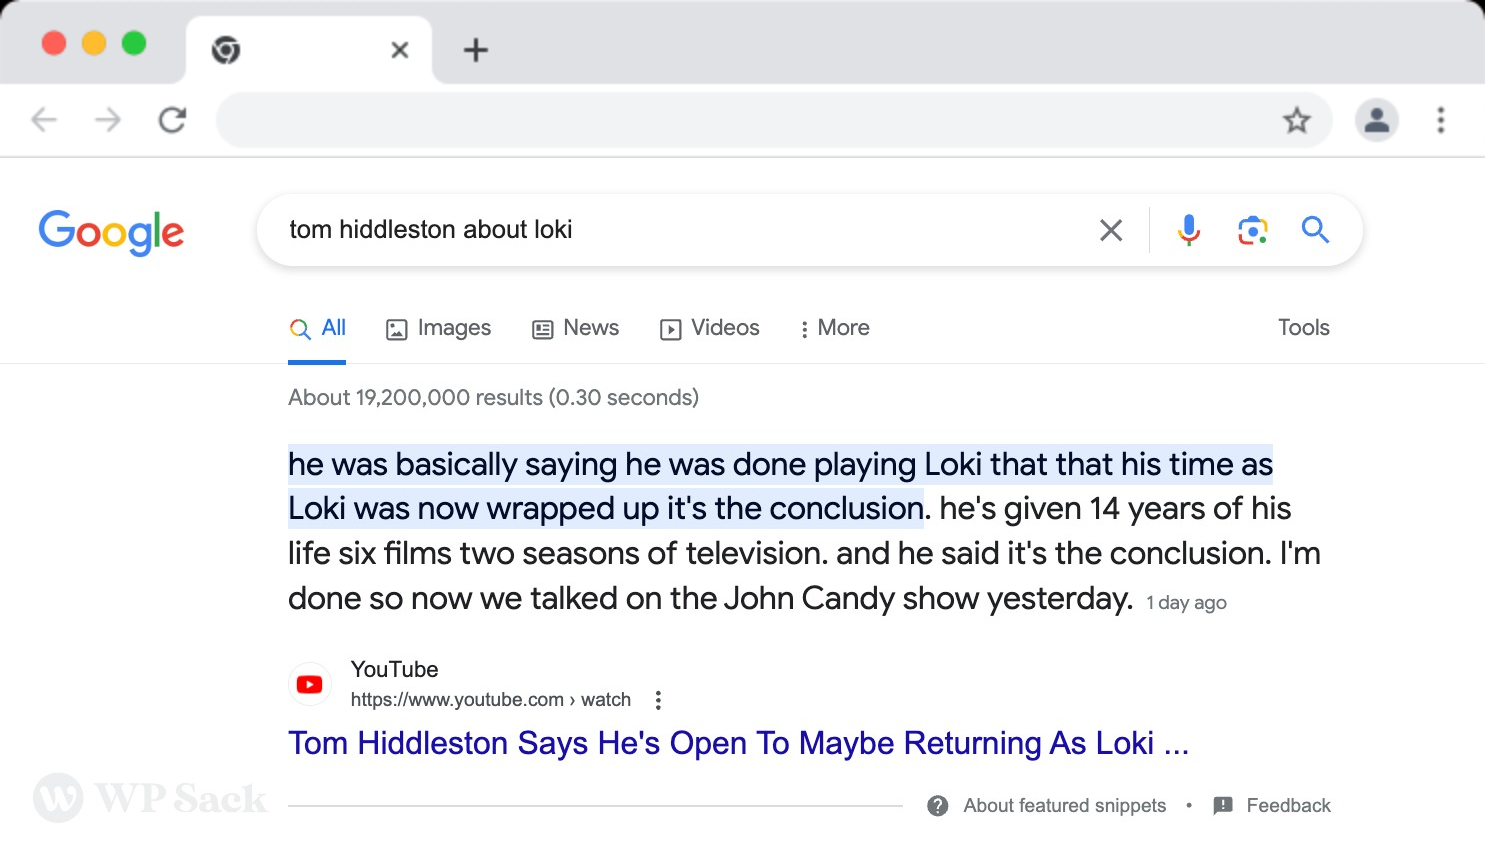The image size is (1485, 856).
Task: Switch to the Videos results tab
Action: pos(709,328)
